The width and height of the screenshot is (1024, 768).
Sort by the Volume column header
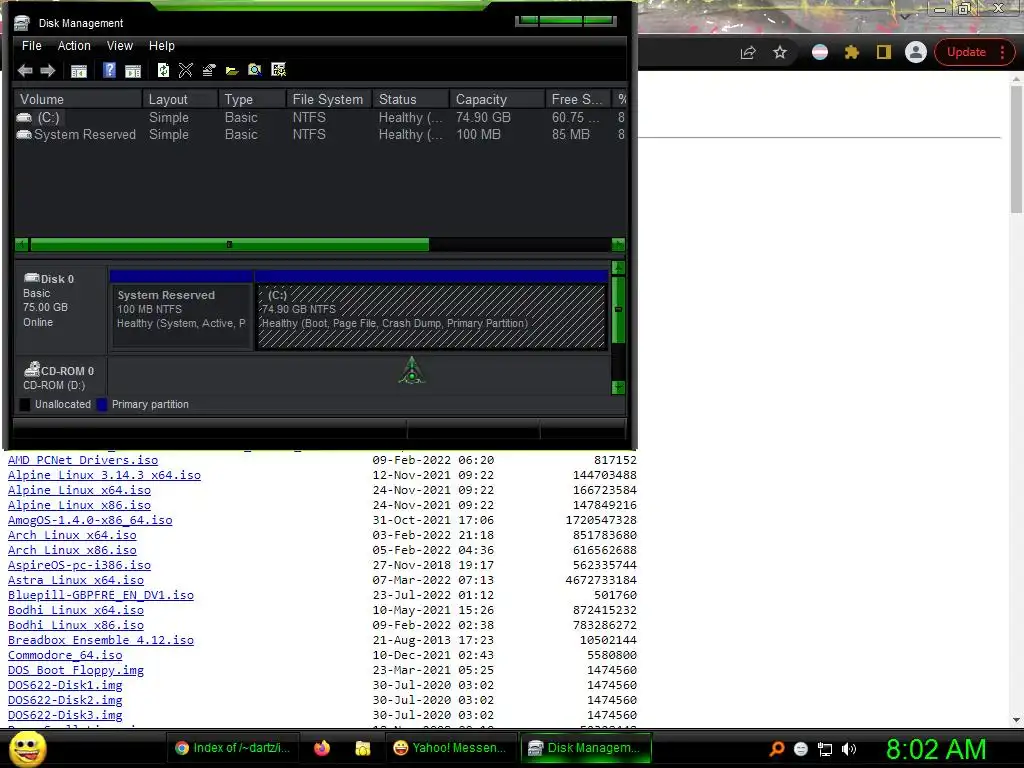tap(78, 99)
